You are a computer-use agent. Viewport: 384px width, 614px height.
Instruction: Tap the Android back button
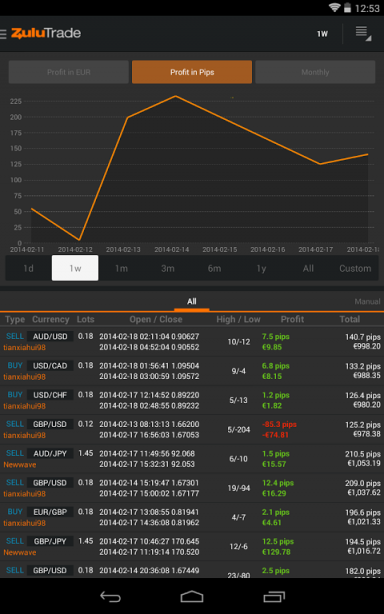[x=110, y=596]
